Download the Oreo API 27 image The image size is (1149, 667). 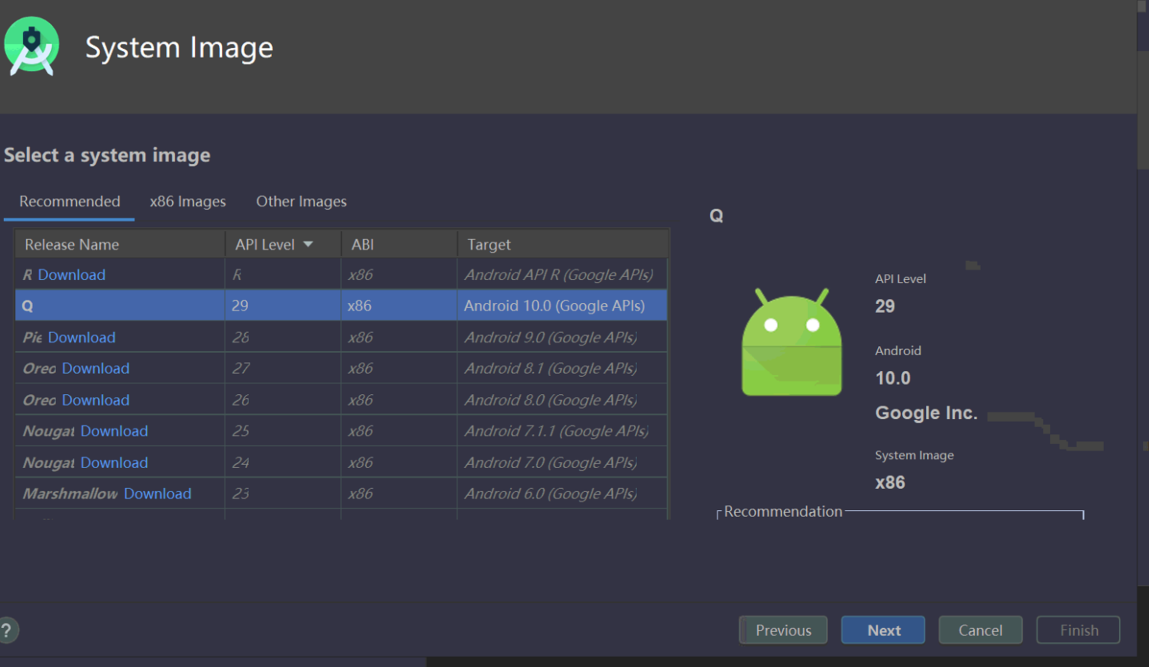pyautogui.click(x=95, y=368)
